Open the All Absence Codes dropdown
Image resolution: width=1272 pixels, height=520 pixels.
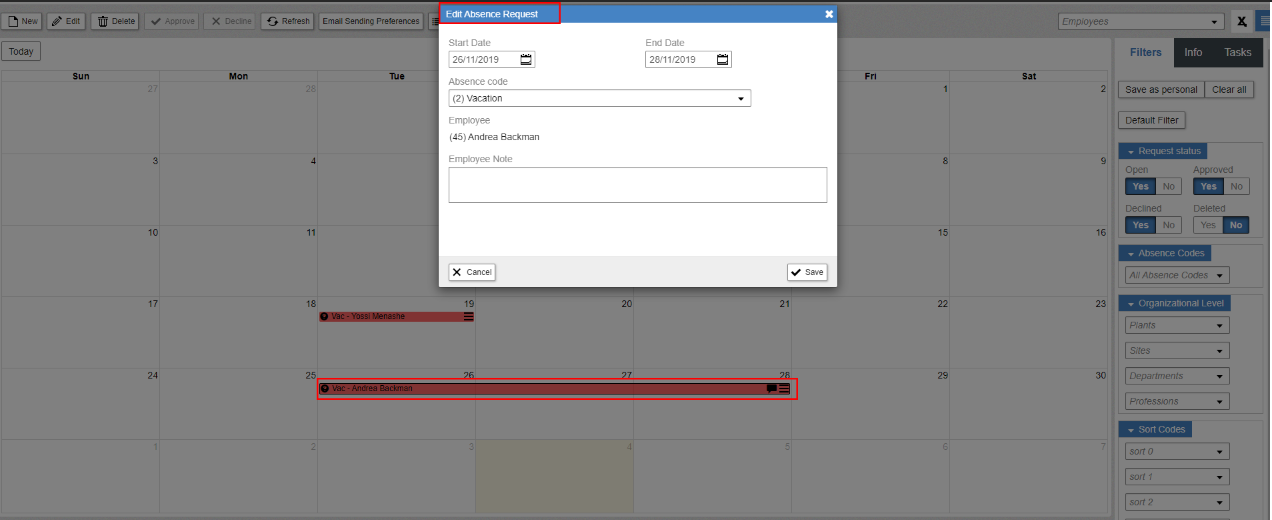click(1177, 275)
